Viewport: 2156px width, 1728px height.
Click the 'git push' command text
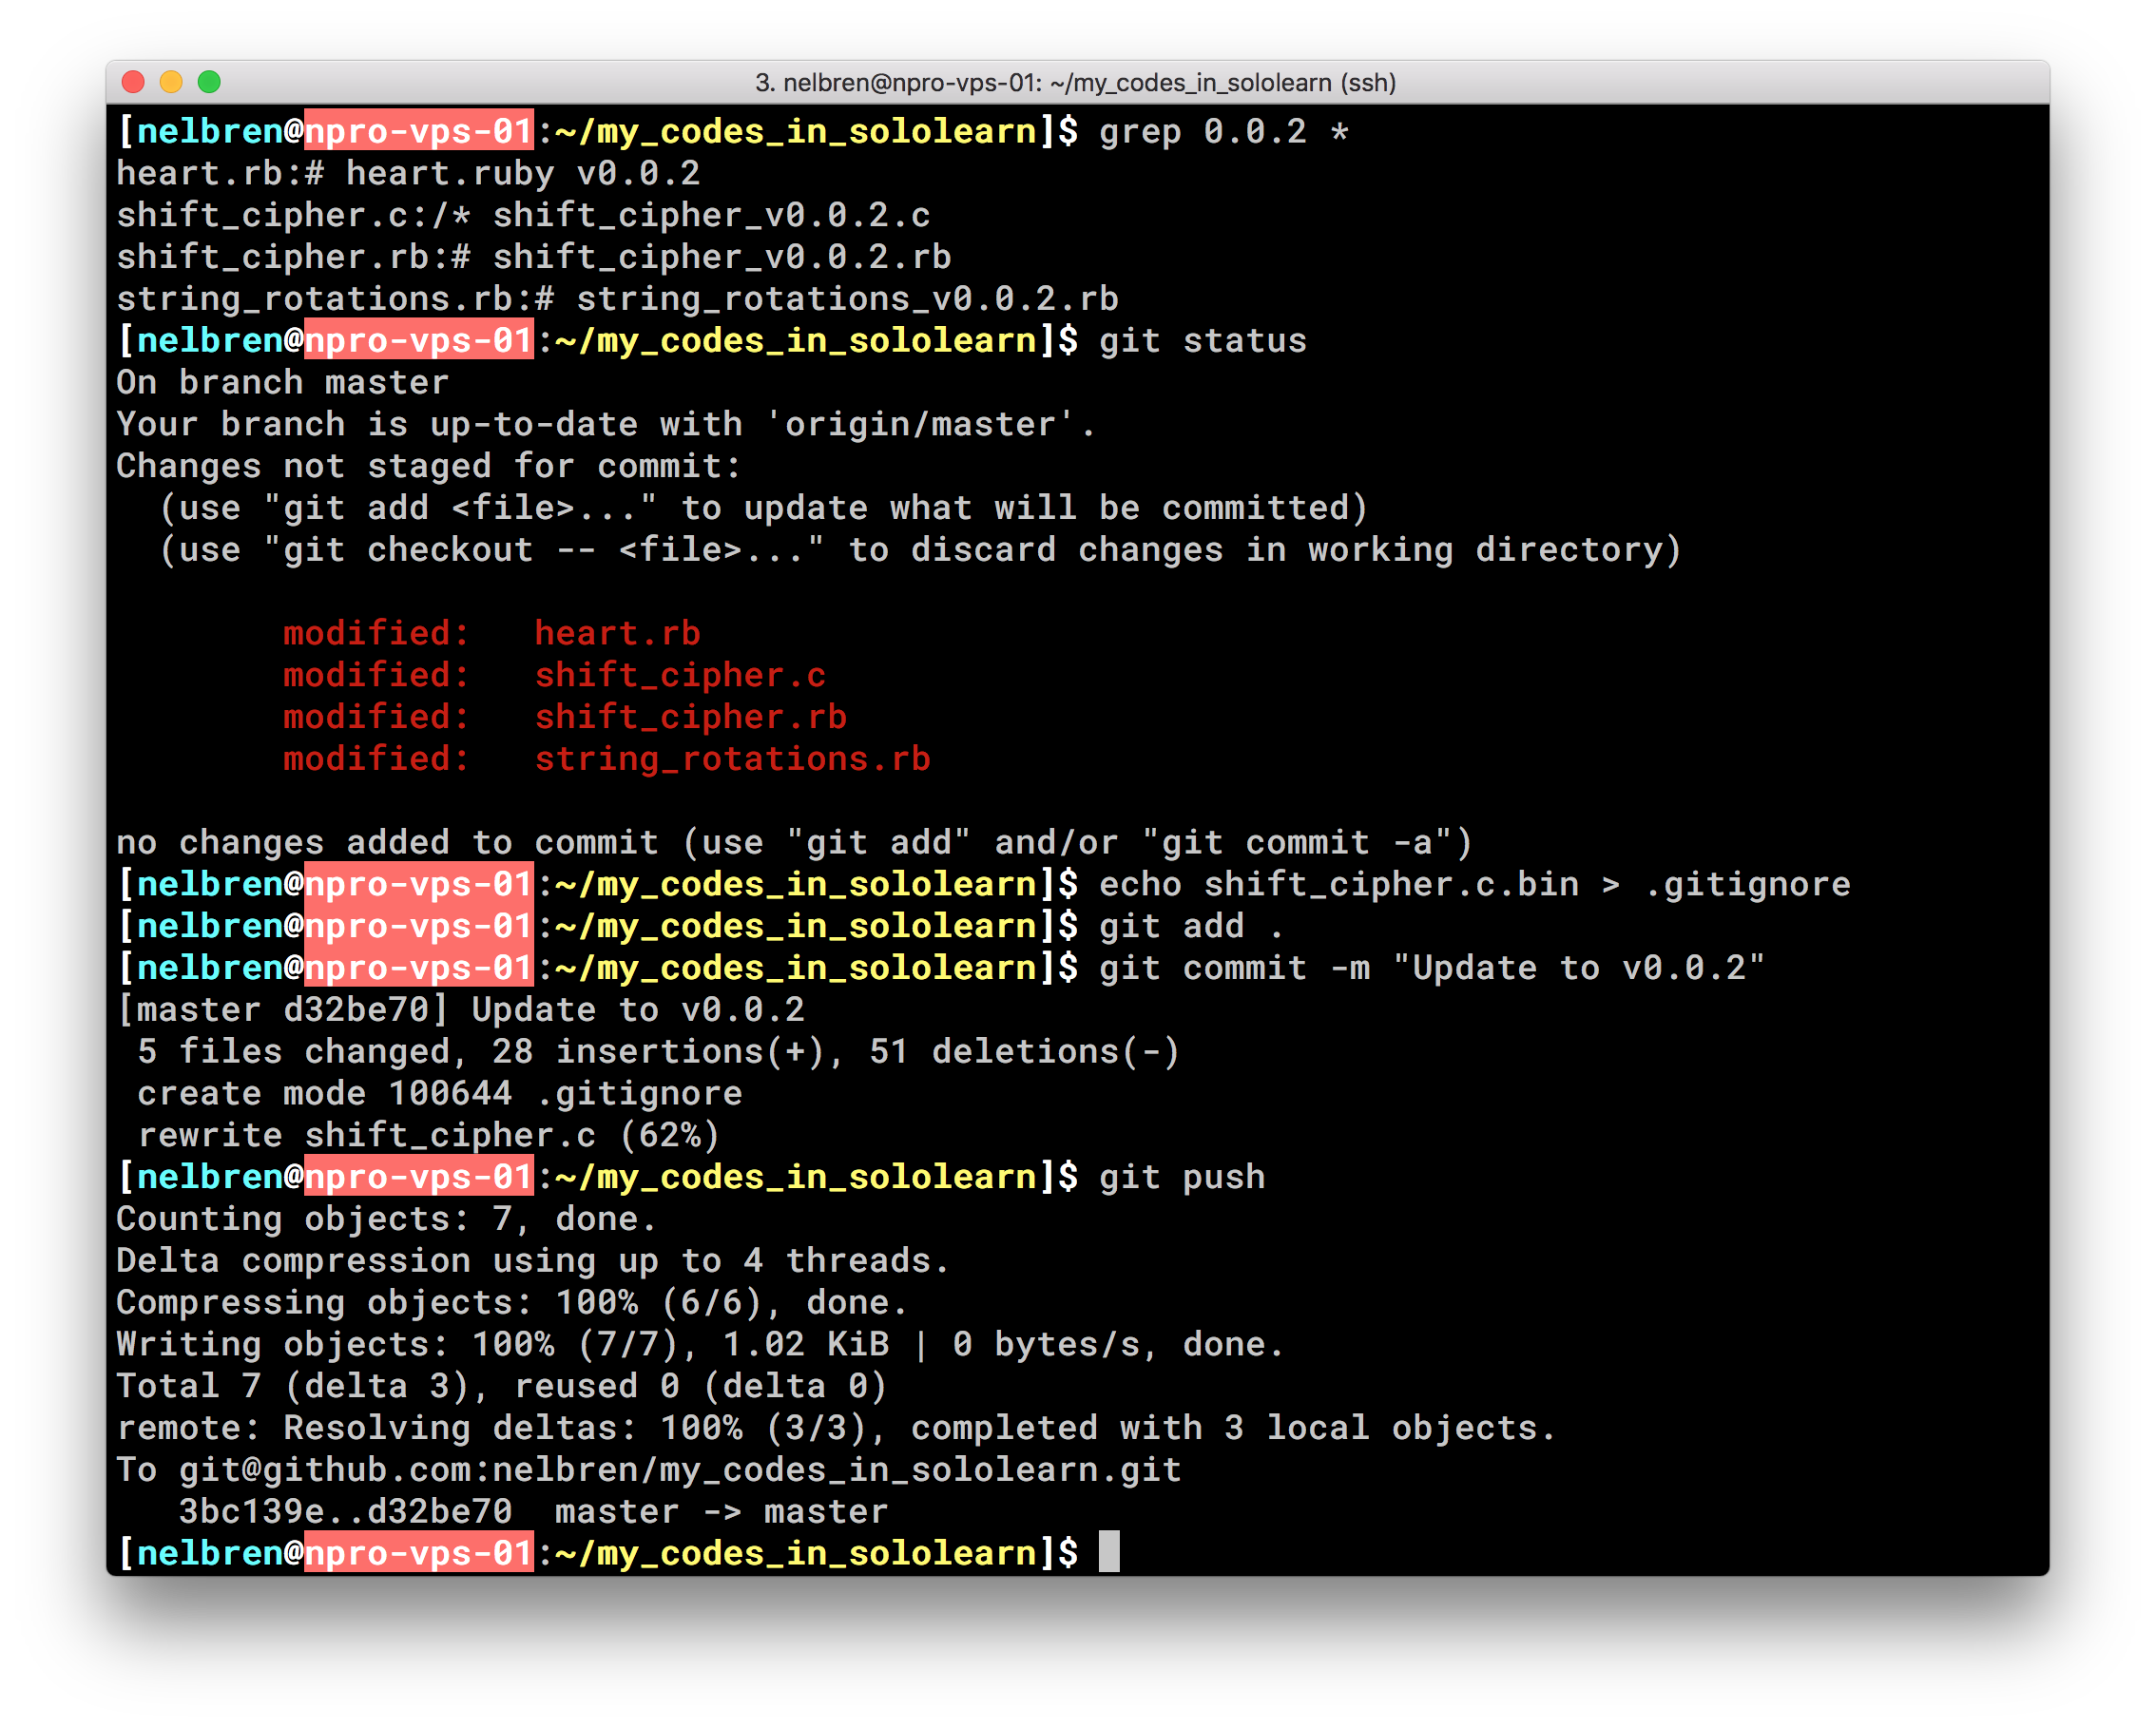(1182, 1177)
